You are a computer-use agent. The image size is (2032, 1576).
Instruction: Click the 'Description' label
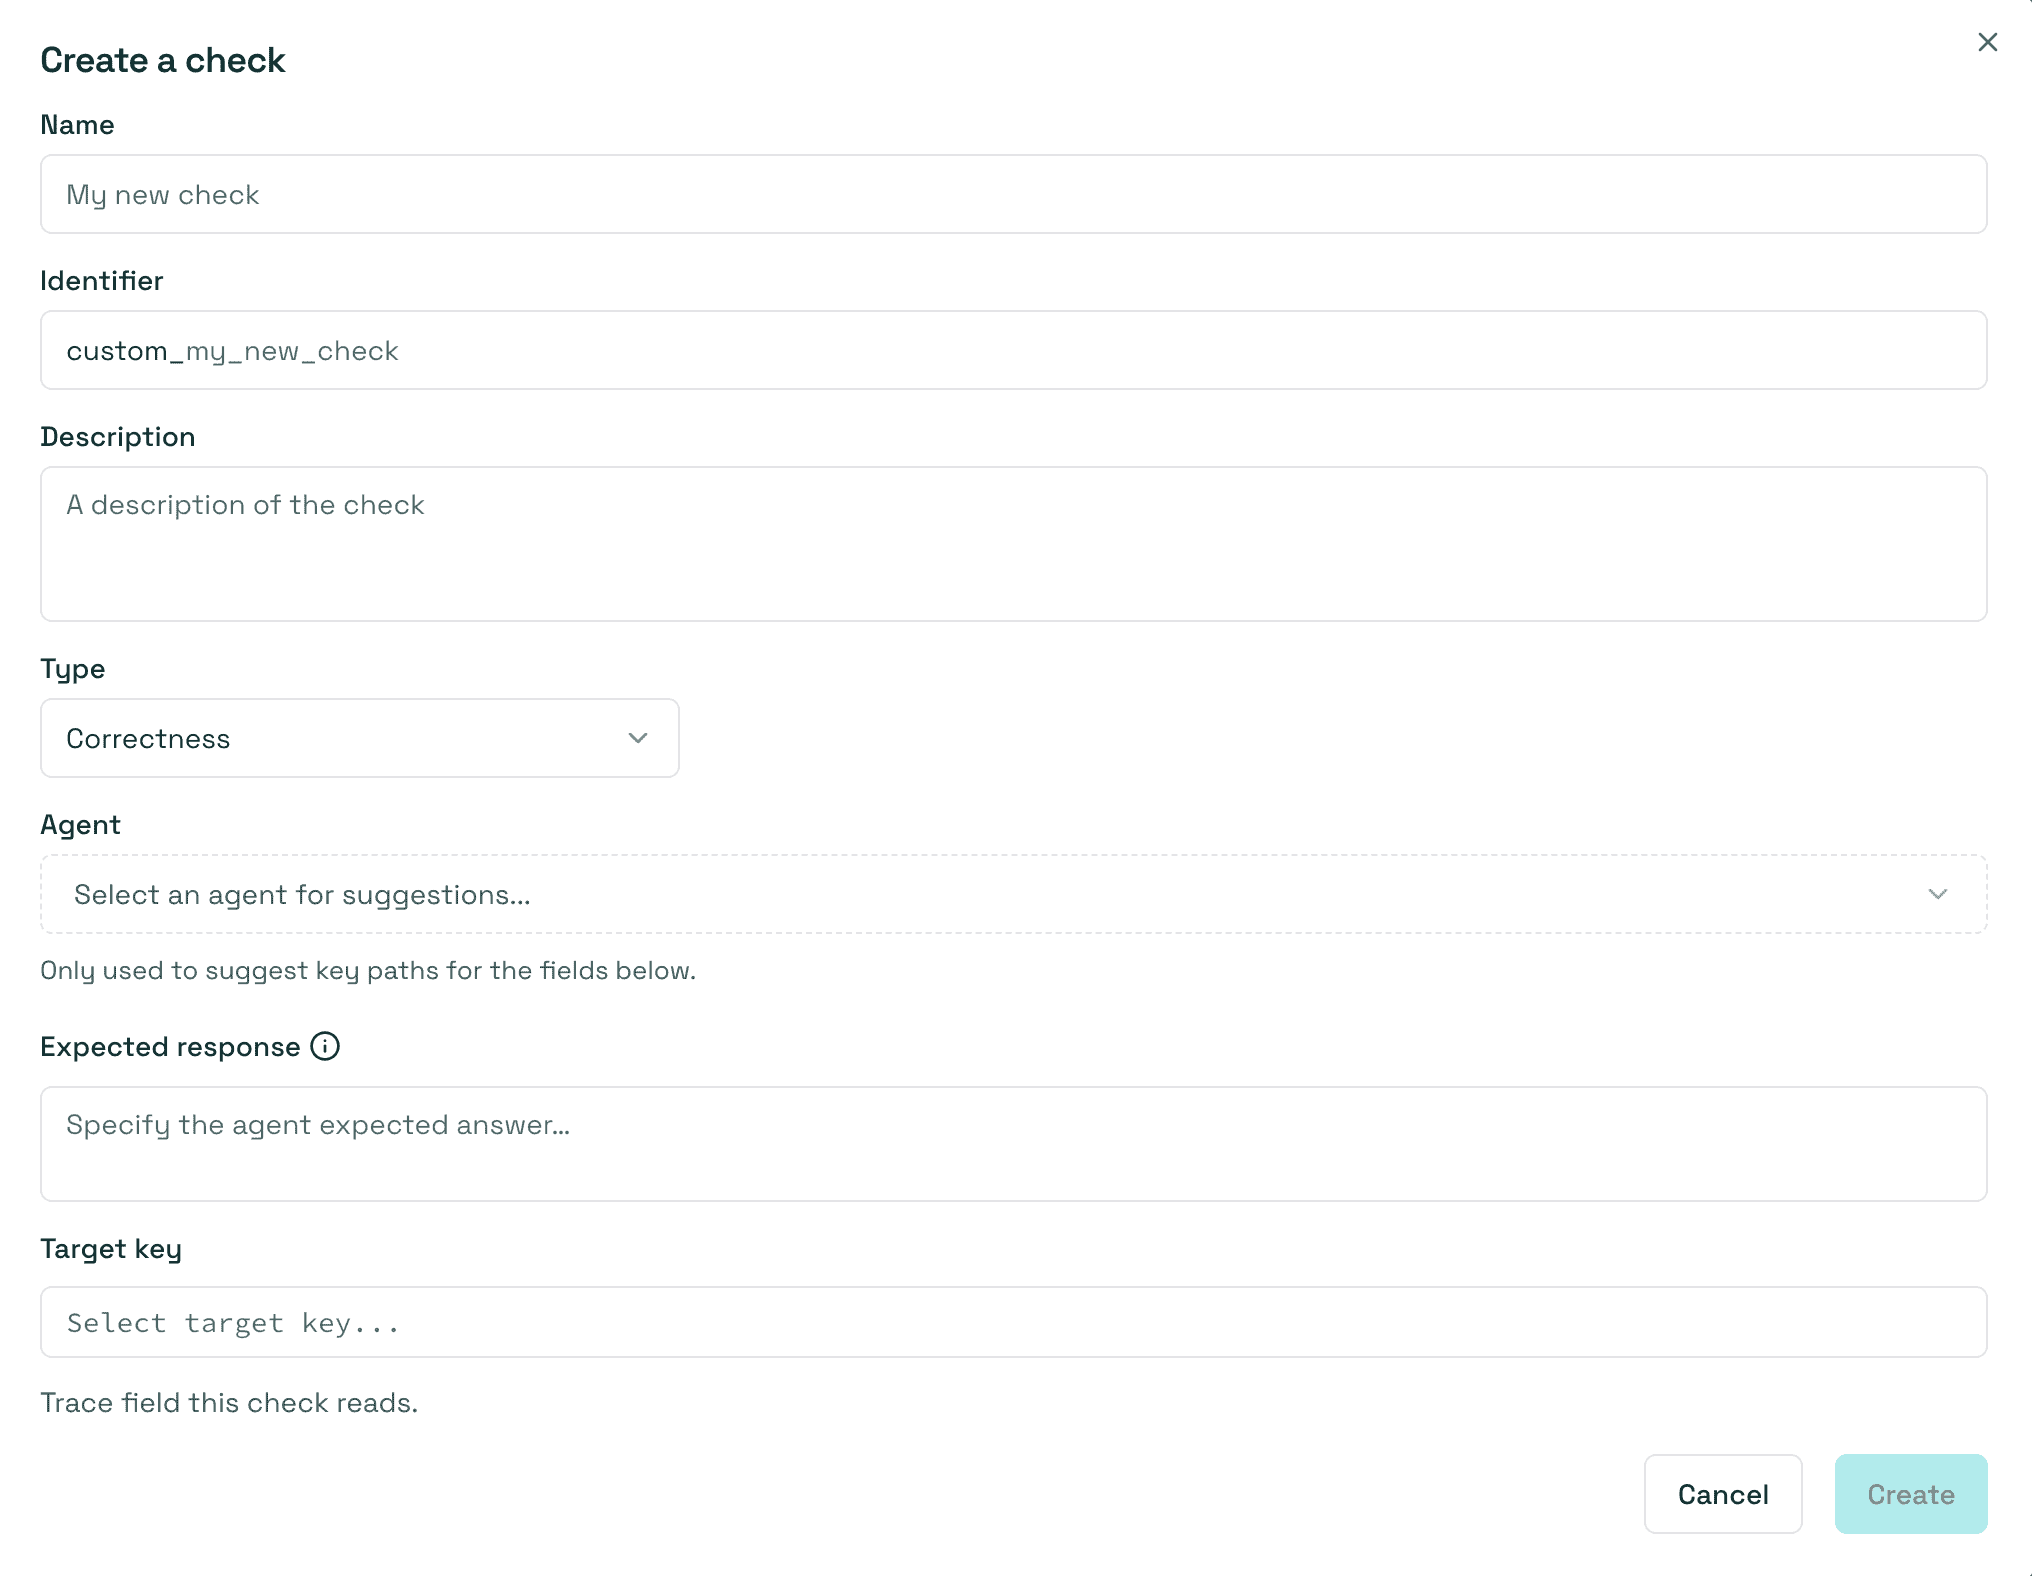[x=118, y=437]
